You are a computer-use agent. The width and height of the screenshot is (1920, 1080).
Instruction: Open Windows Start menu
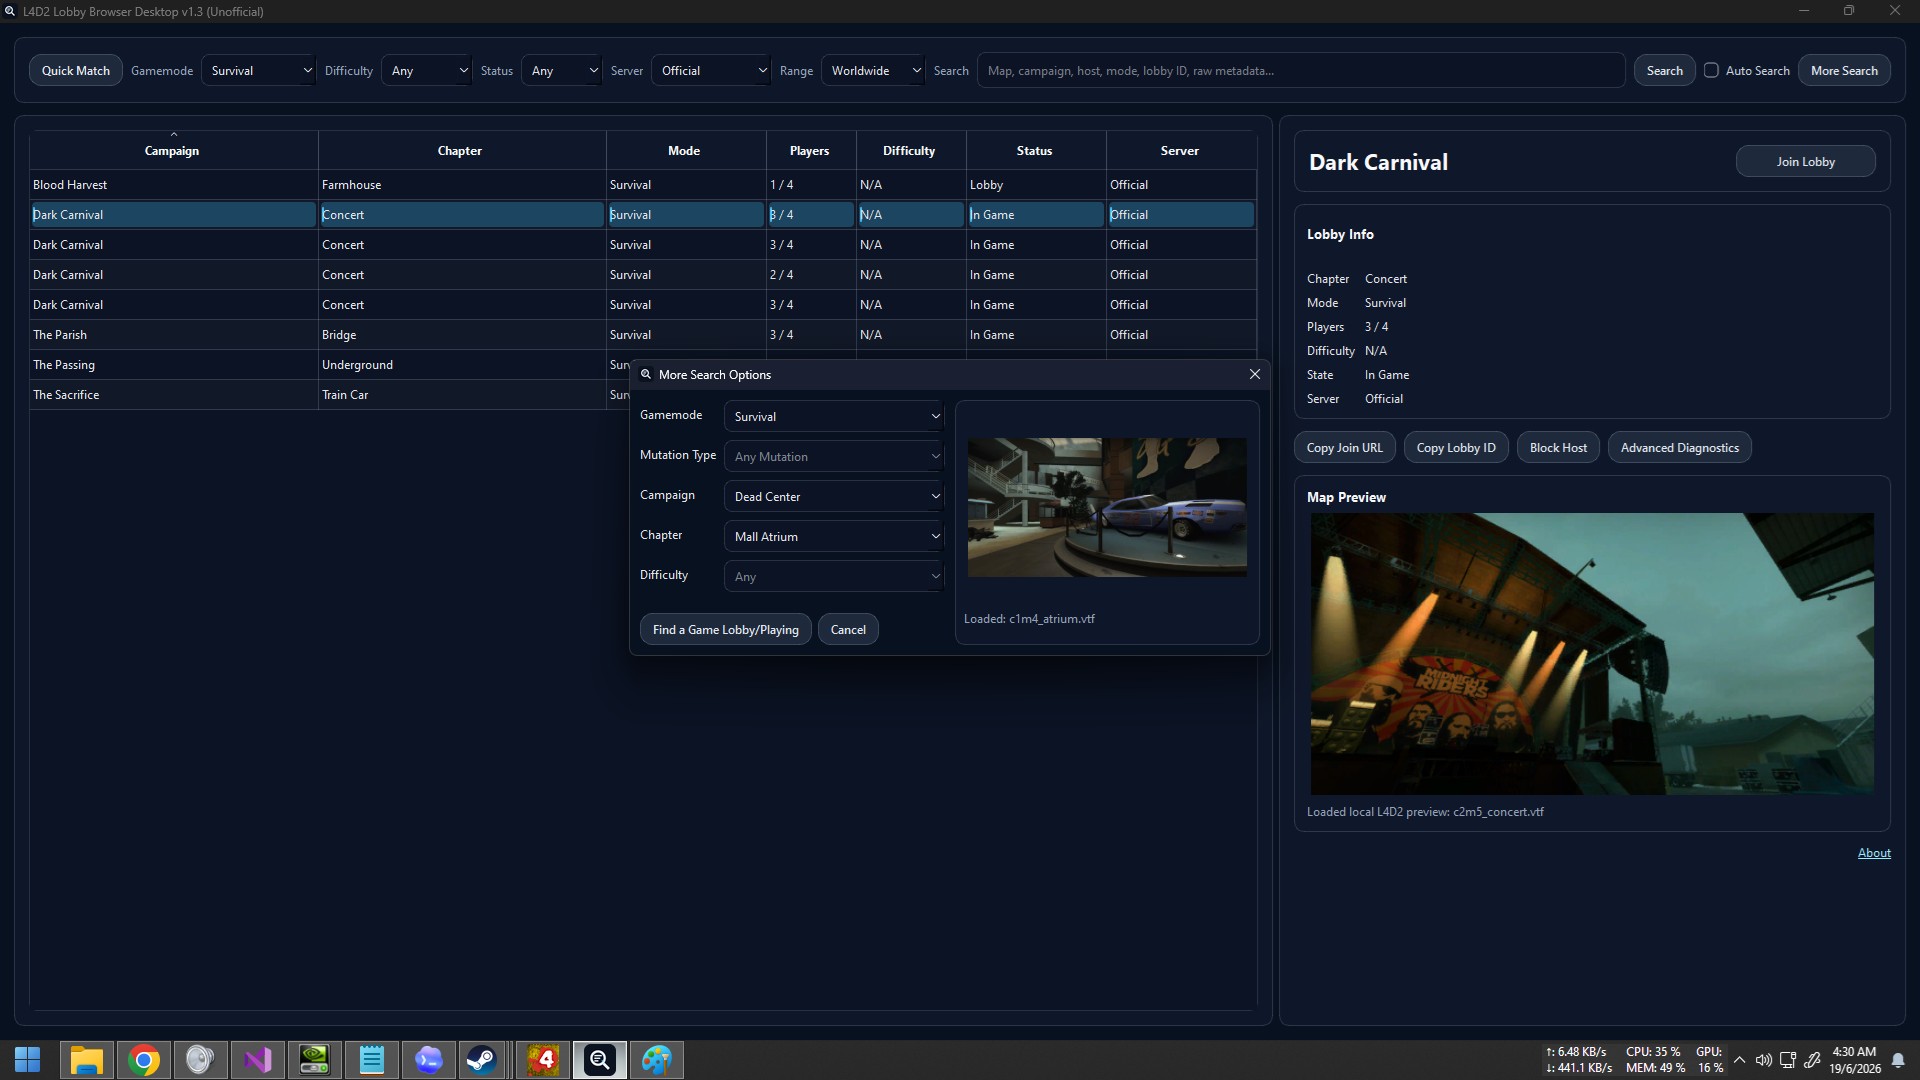(27, 1060)
